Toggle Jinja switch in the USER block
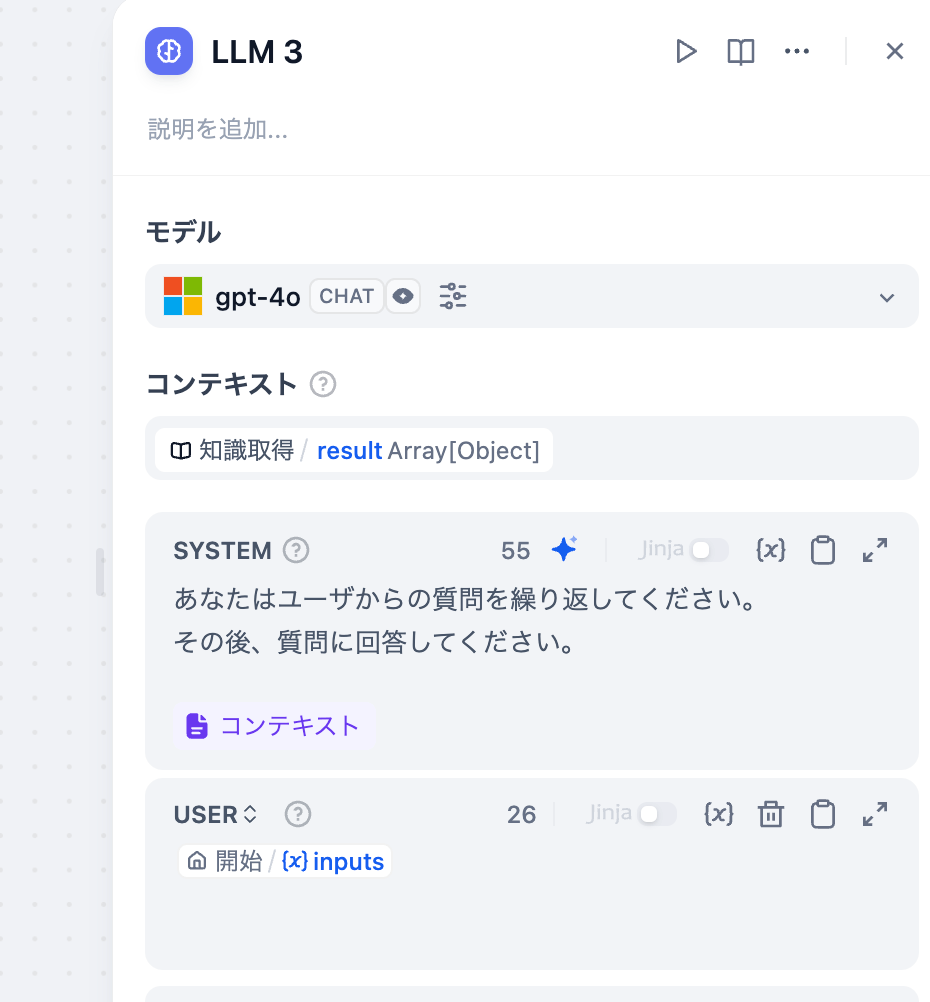930x1002 pixels. click(x=657, y=814)
